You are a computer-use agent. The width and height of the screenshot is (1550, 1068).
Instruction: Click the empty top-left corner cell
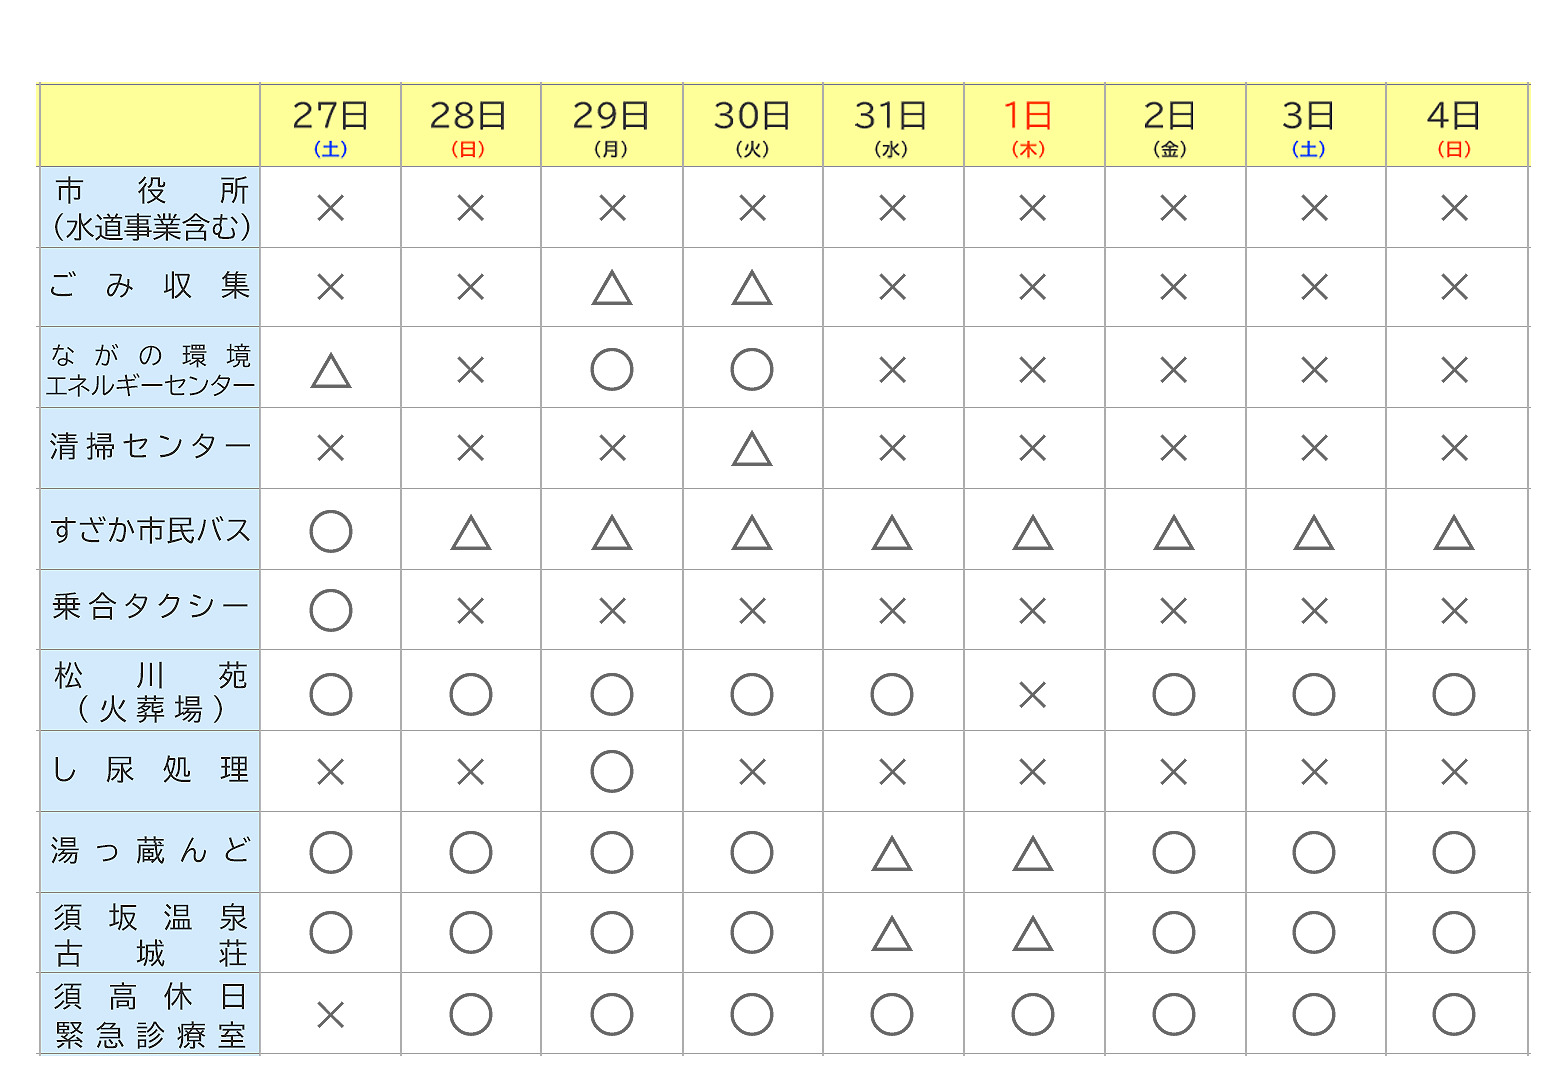click(x=148, y=125)
